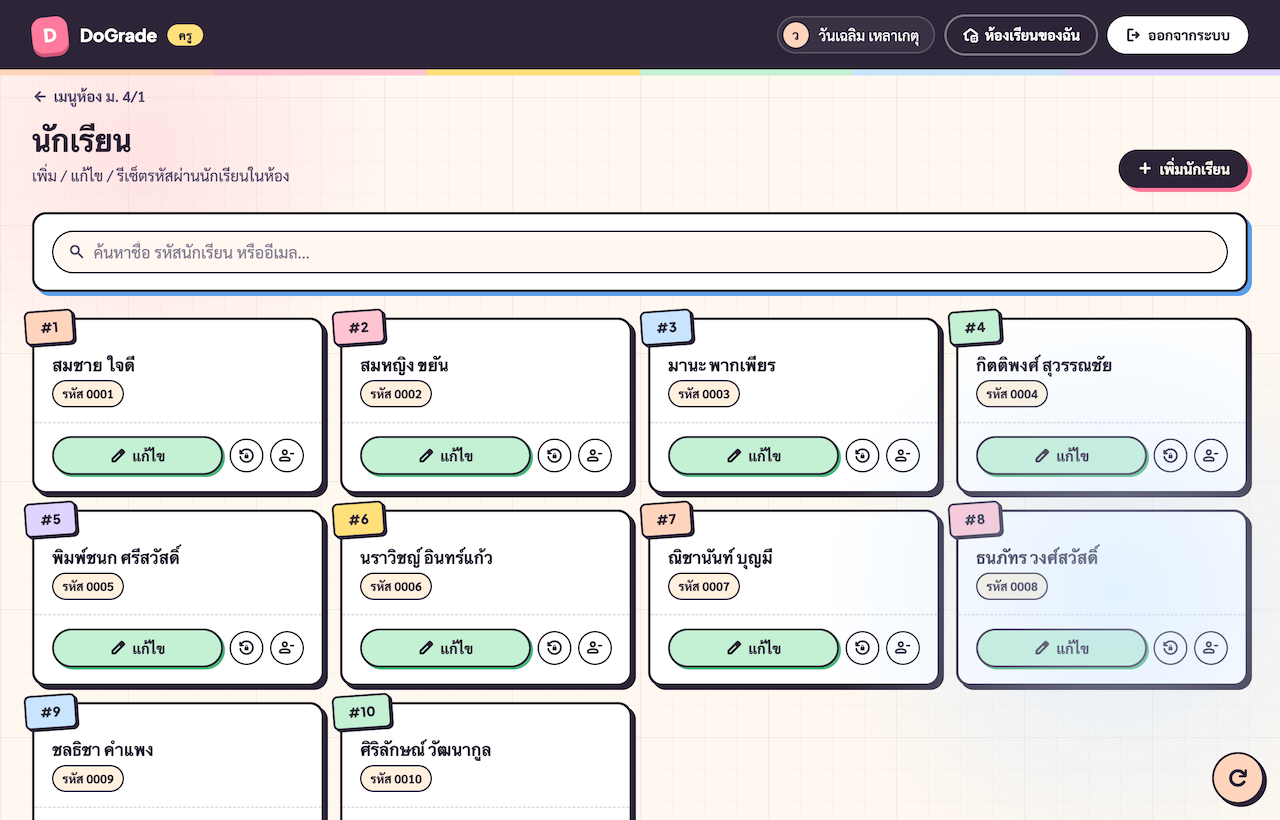
Task: Reset password for student สมชาย ใจดี
Action: coord(247,456)
